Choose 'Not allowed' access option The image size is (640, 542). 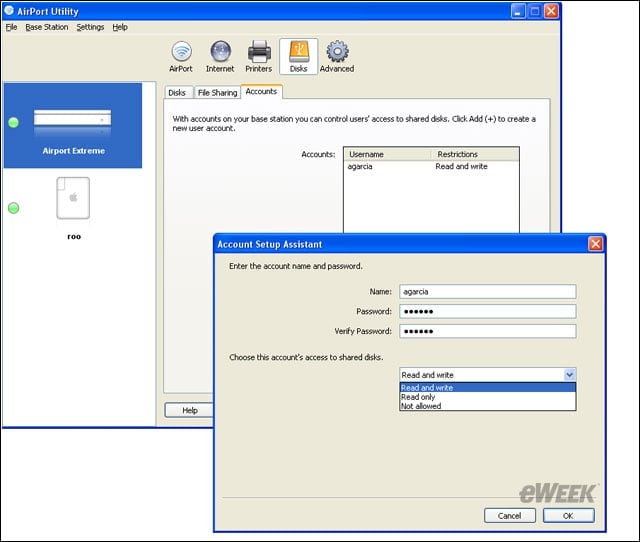tap(488, 406)
